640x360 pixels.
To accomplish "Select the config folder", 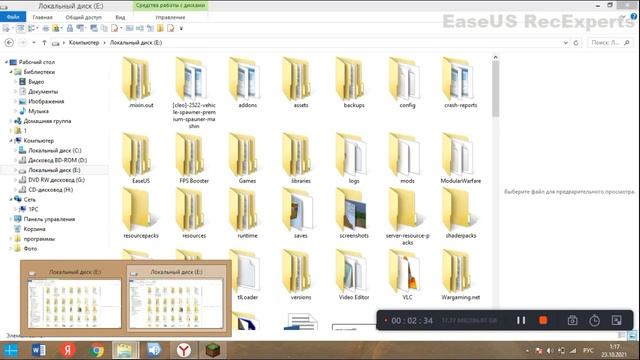I will tap(407, 83).
